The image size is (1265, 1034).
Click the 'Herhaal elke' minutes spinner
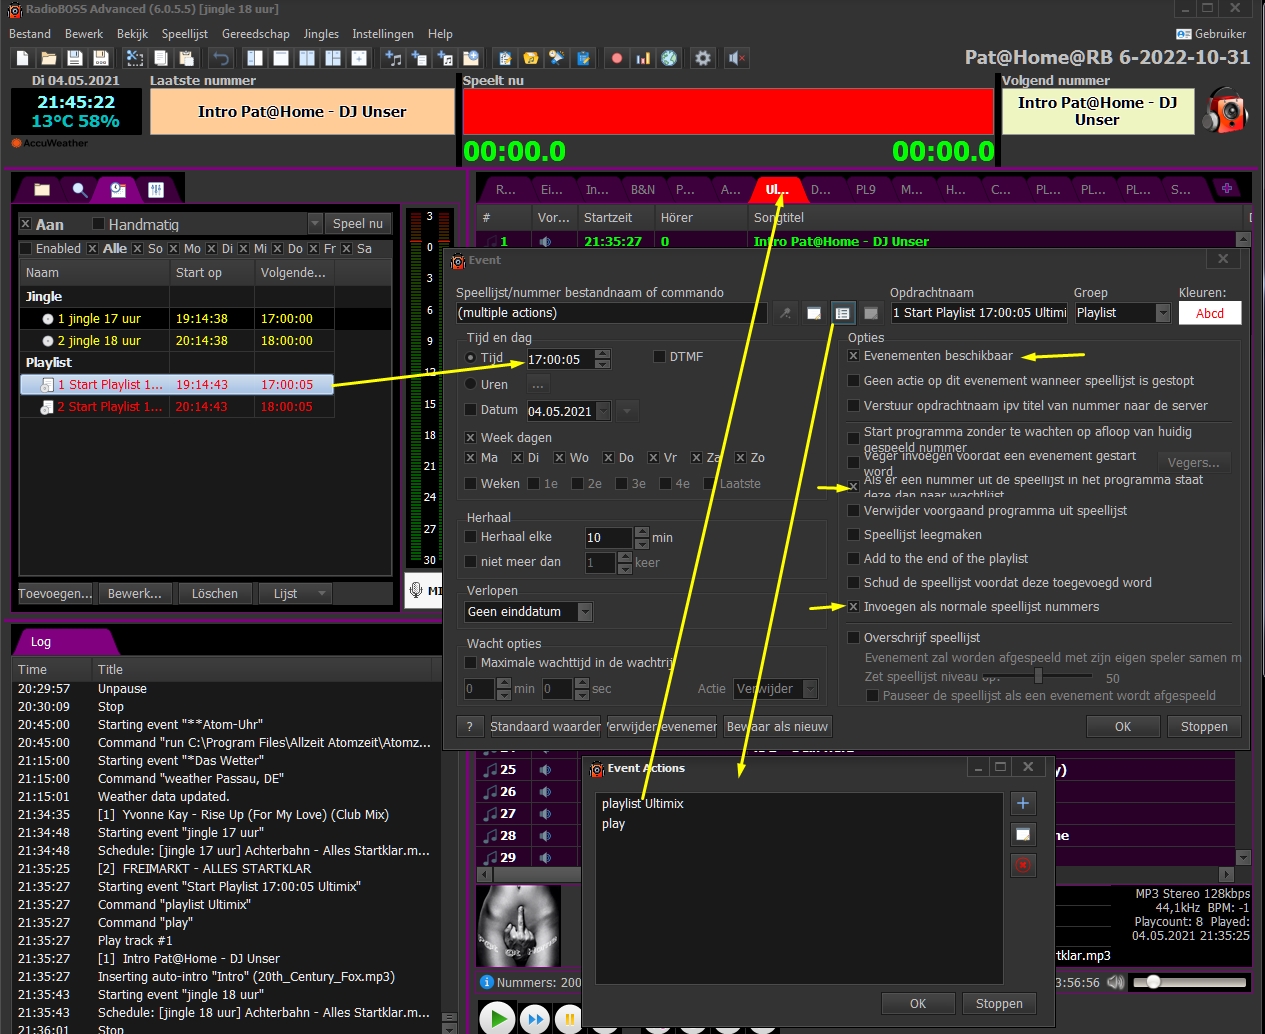click(642, 537)
